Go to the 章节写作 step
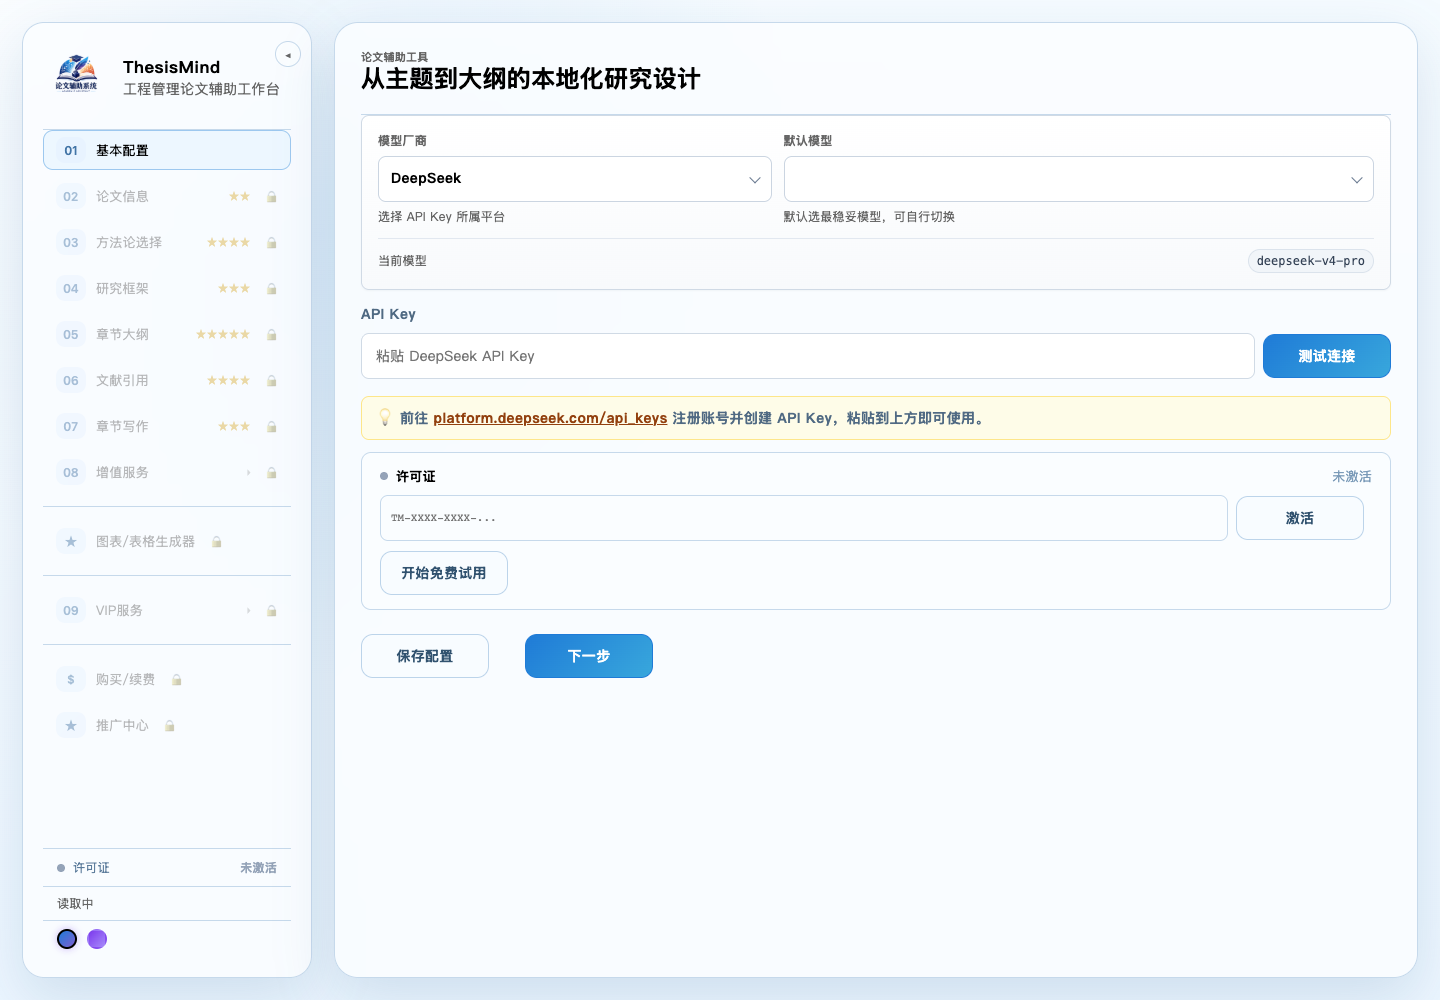 click(167, 427)
